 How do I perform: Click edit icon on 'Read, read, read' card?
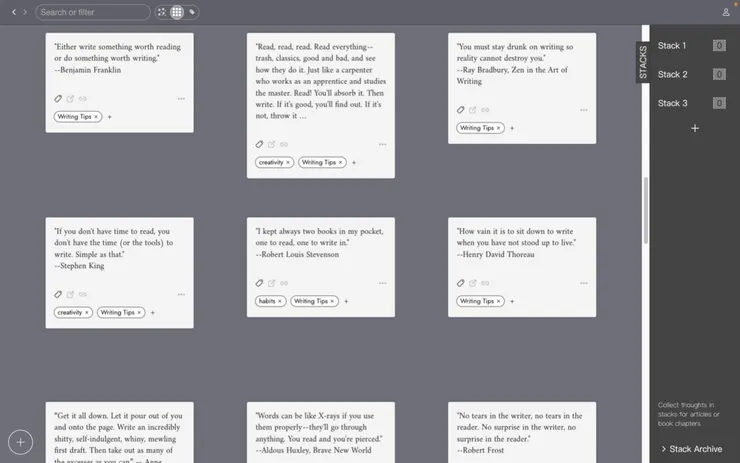tap(271, 144)
